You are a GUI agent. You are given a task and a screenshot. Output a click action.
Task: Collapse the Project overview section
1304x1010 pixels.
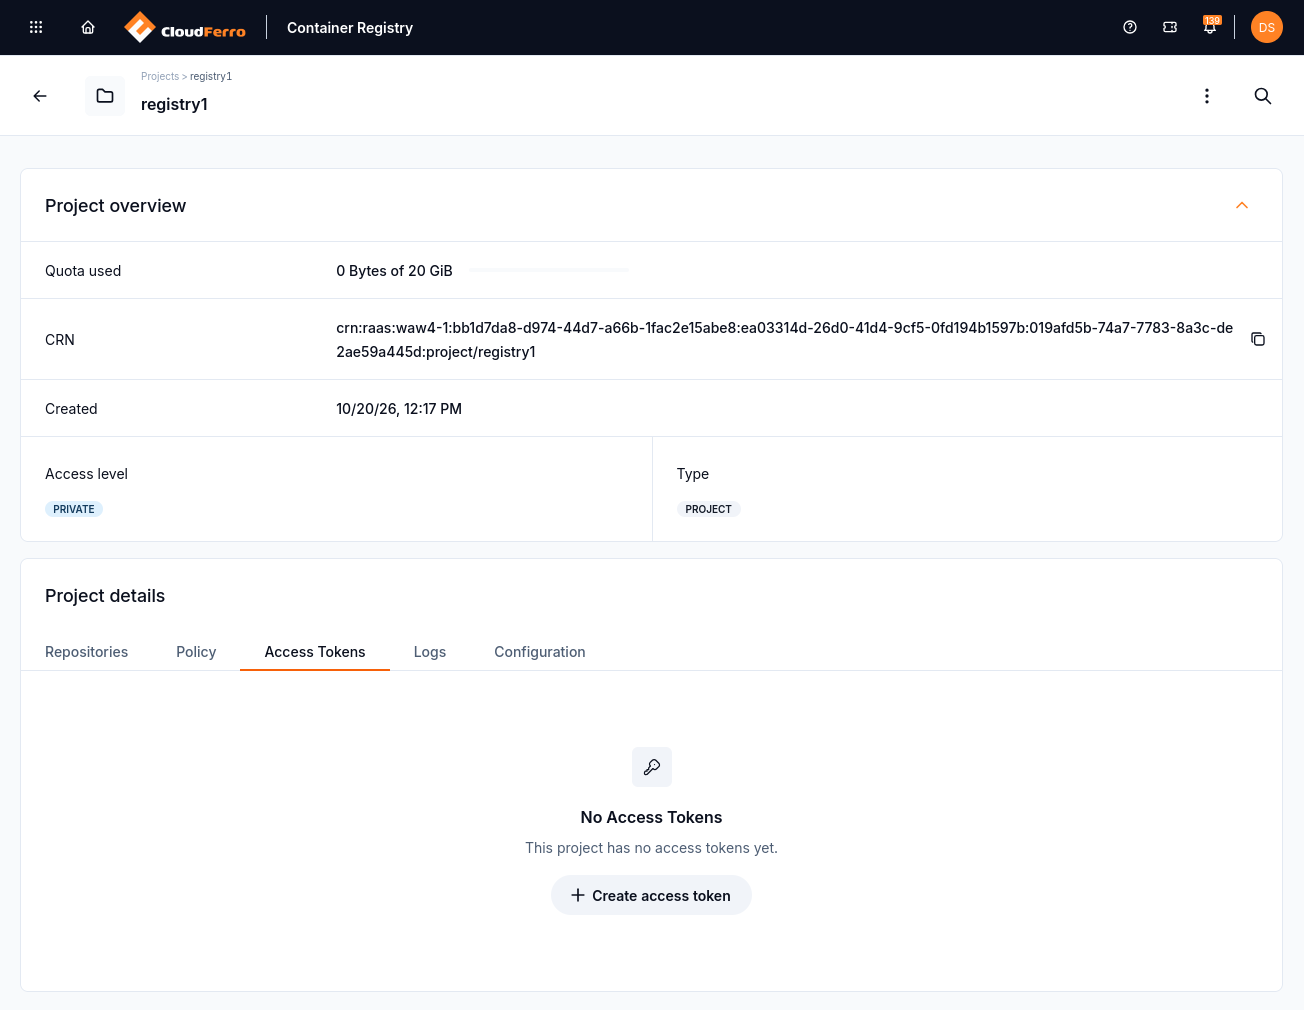[1242, 205]
